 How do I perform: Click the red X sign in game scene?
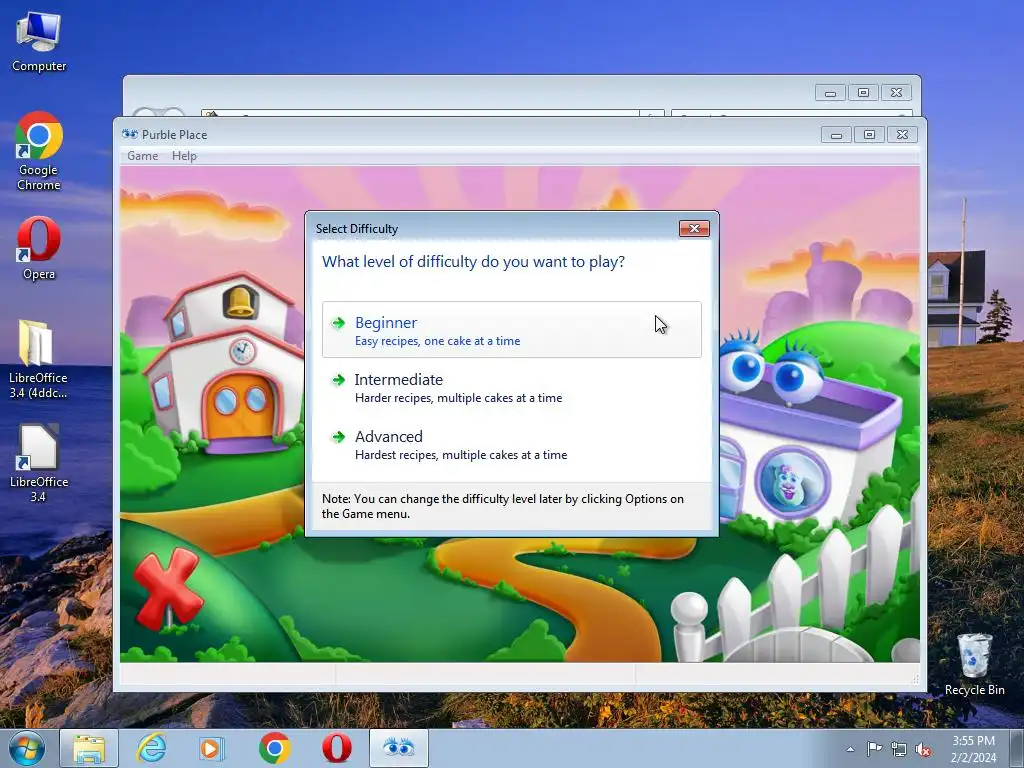pos(167,588)
